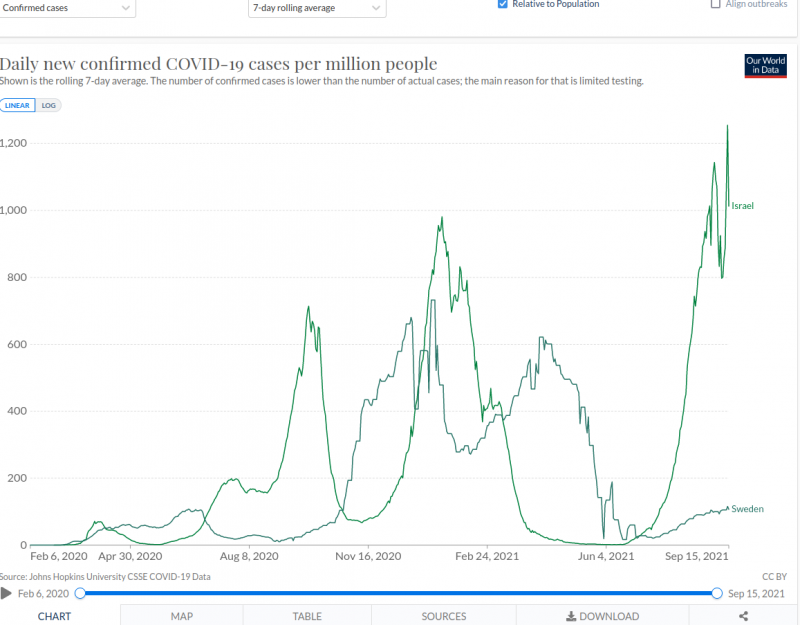Click the Johns Hopkins source text
Screen dimensions: 800x625
[x=105, y=577]
